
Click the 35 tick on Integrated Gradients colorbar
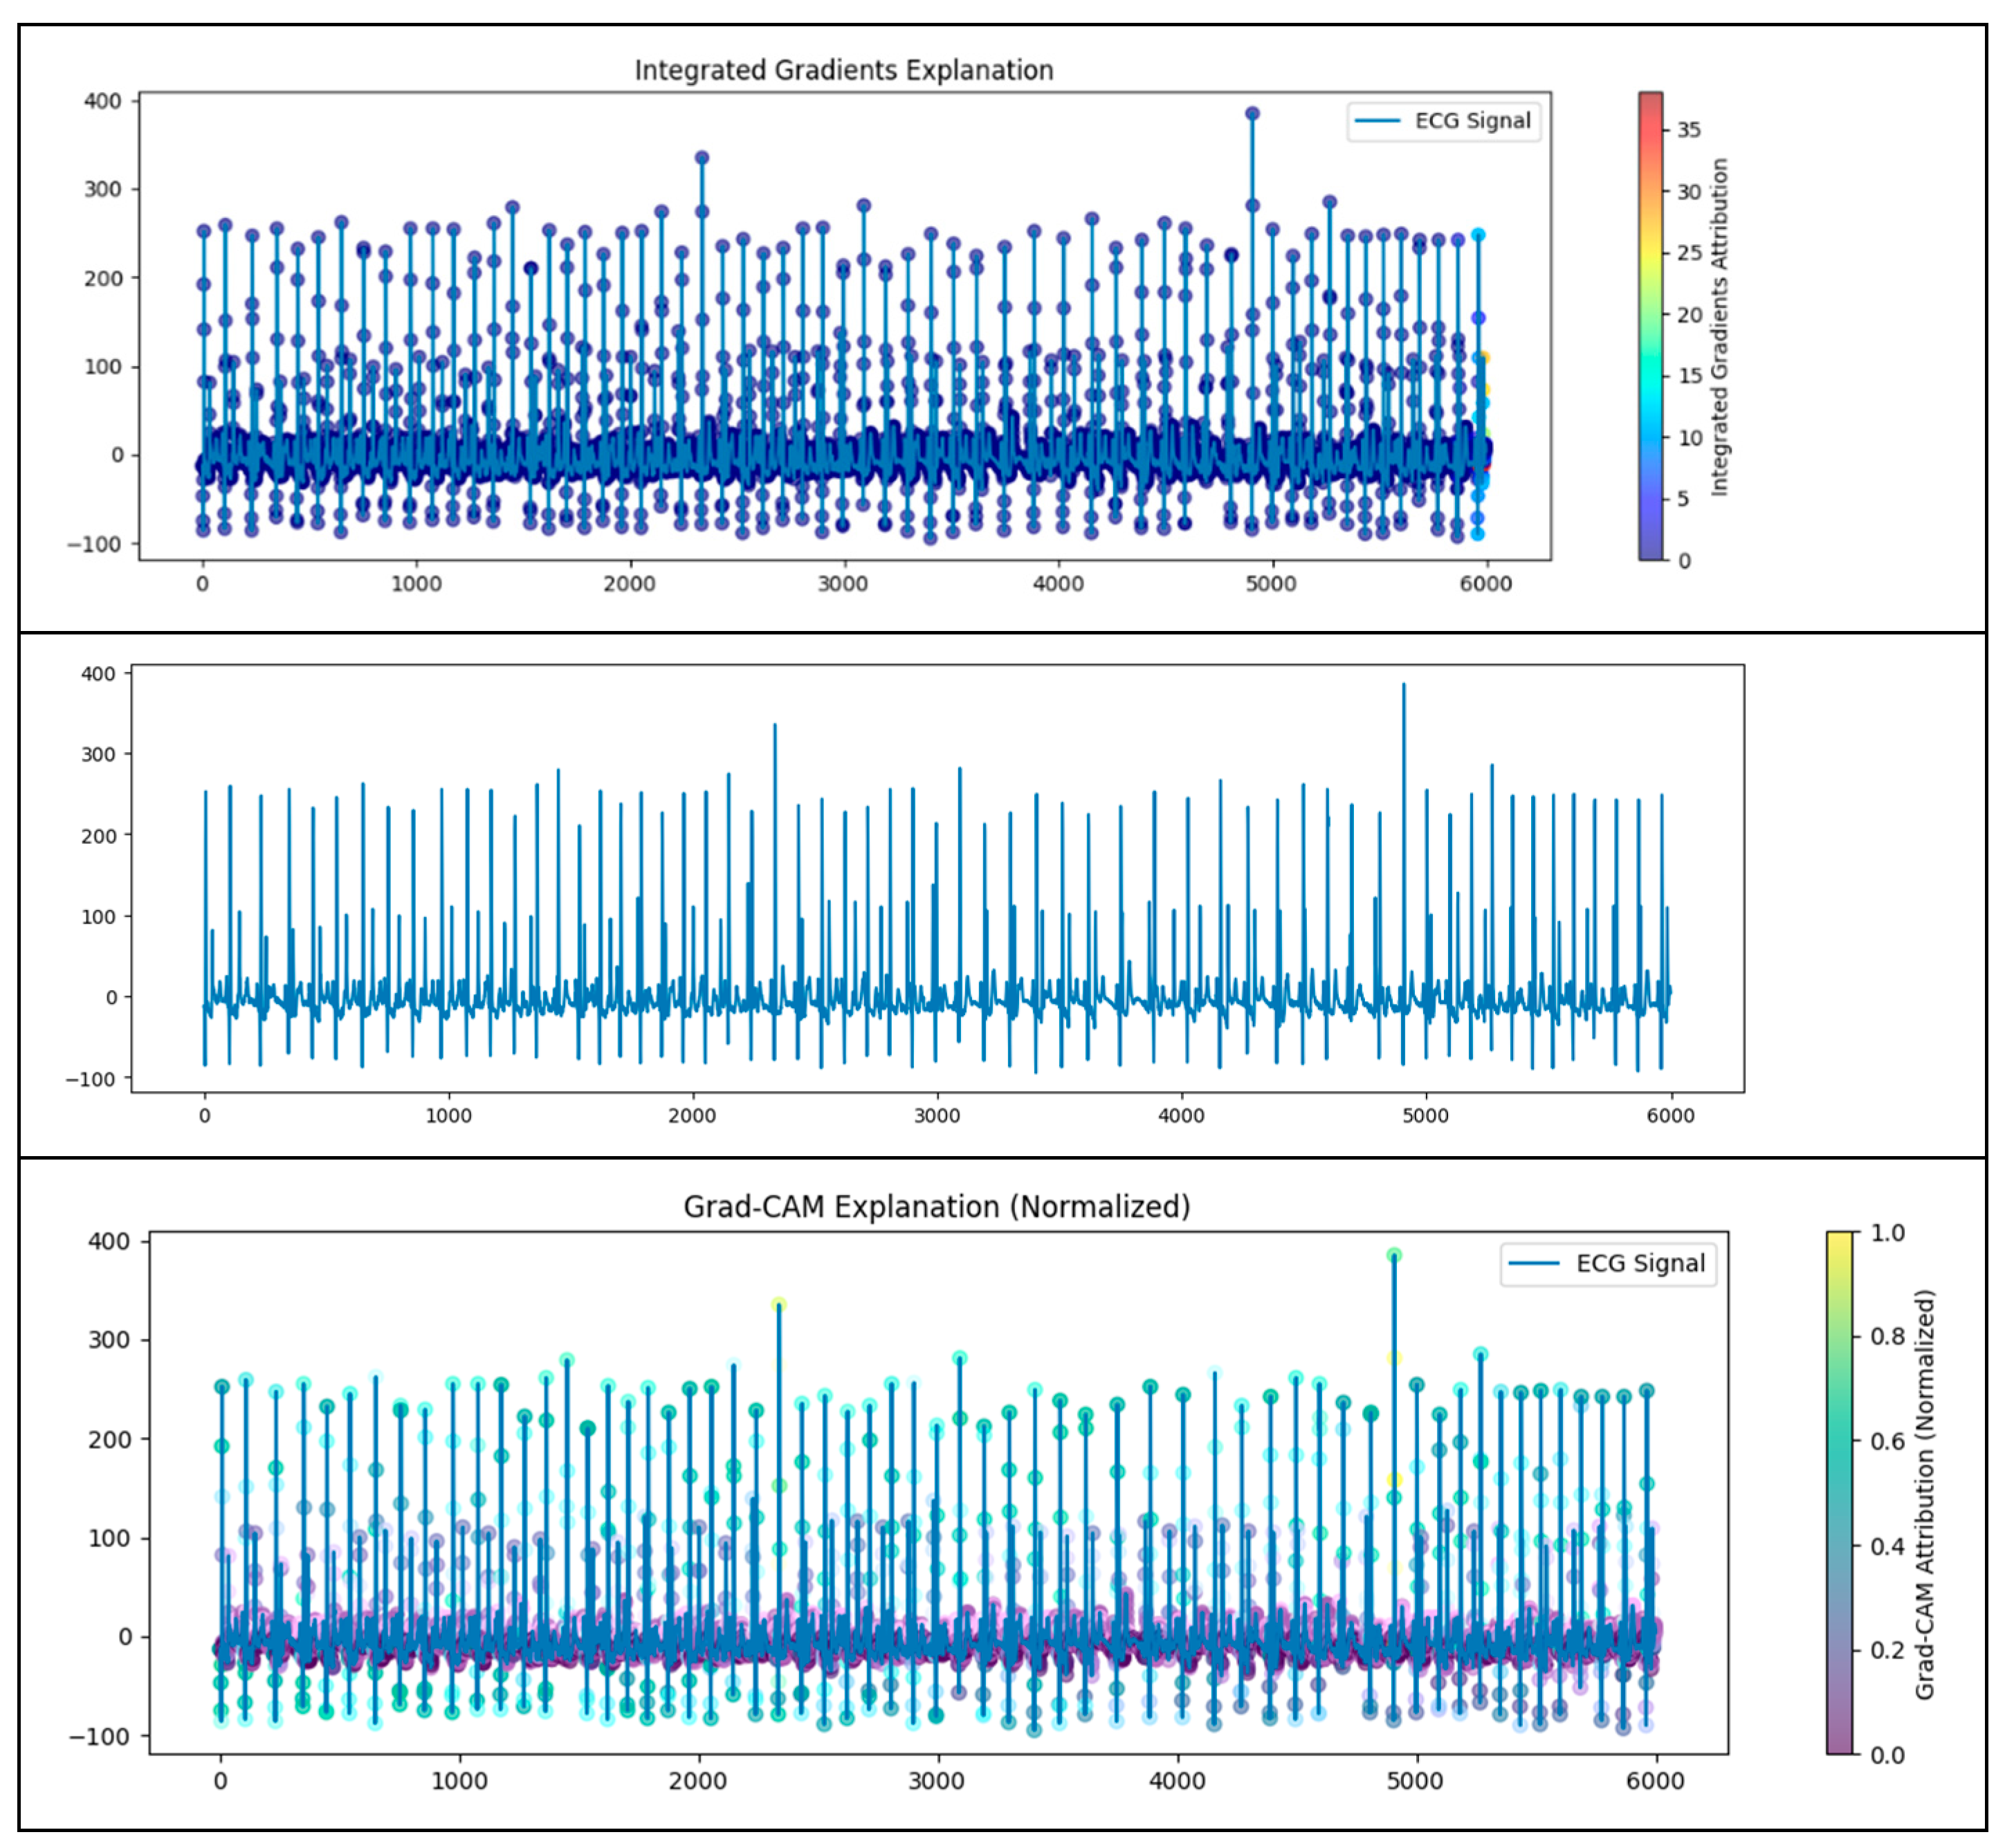pos(1688,130)
